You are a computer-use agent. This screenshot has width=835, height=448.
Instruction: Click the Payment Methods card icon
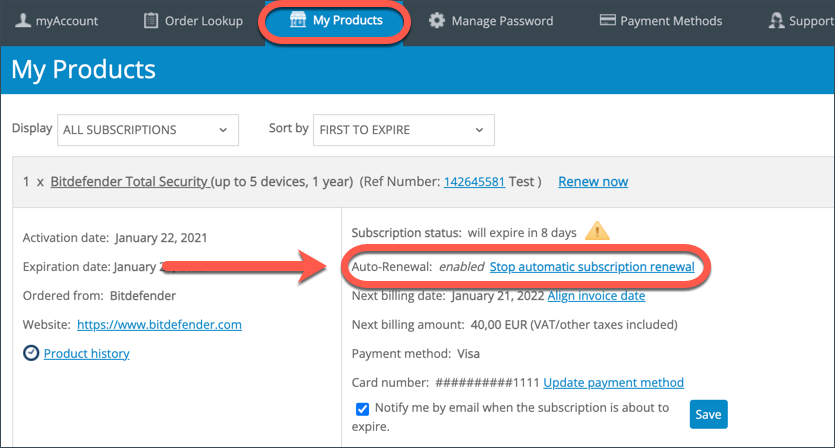pos(607,20)
